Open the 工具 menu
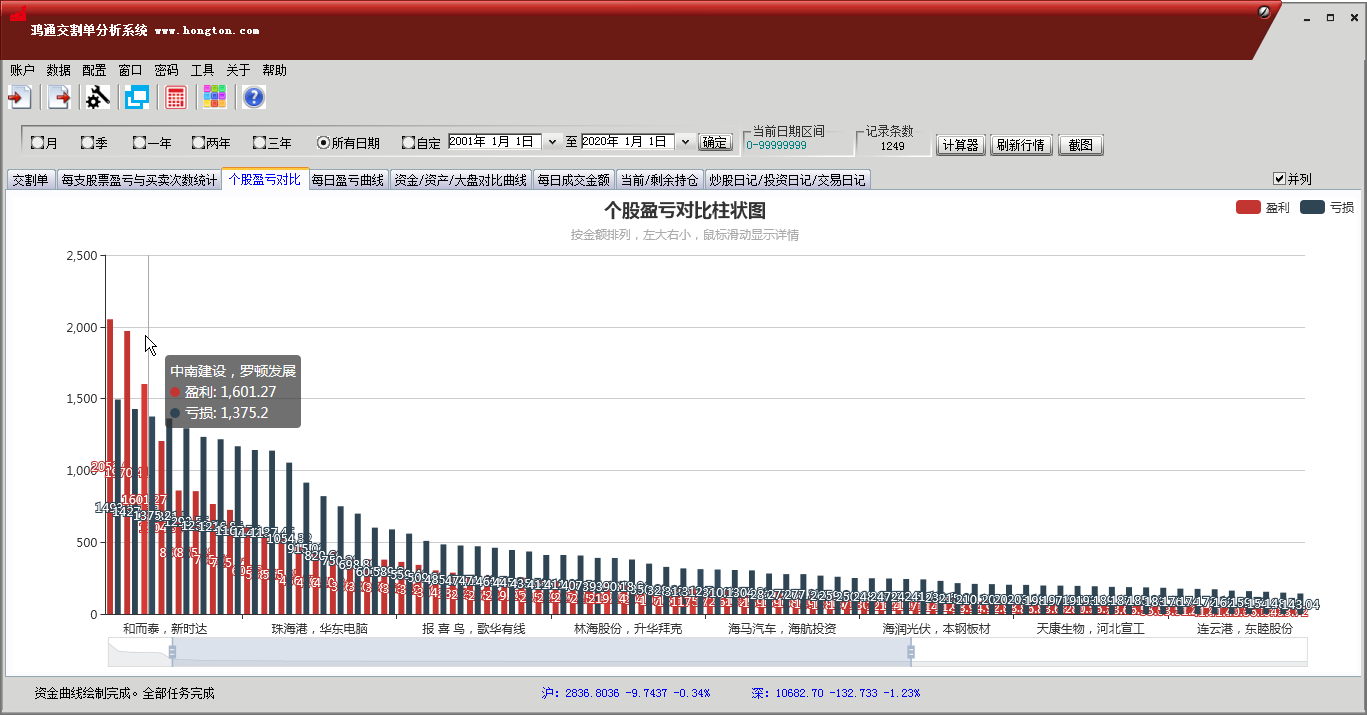Viewport: 1367px width, 715px height. pos(202,70)
